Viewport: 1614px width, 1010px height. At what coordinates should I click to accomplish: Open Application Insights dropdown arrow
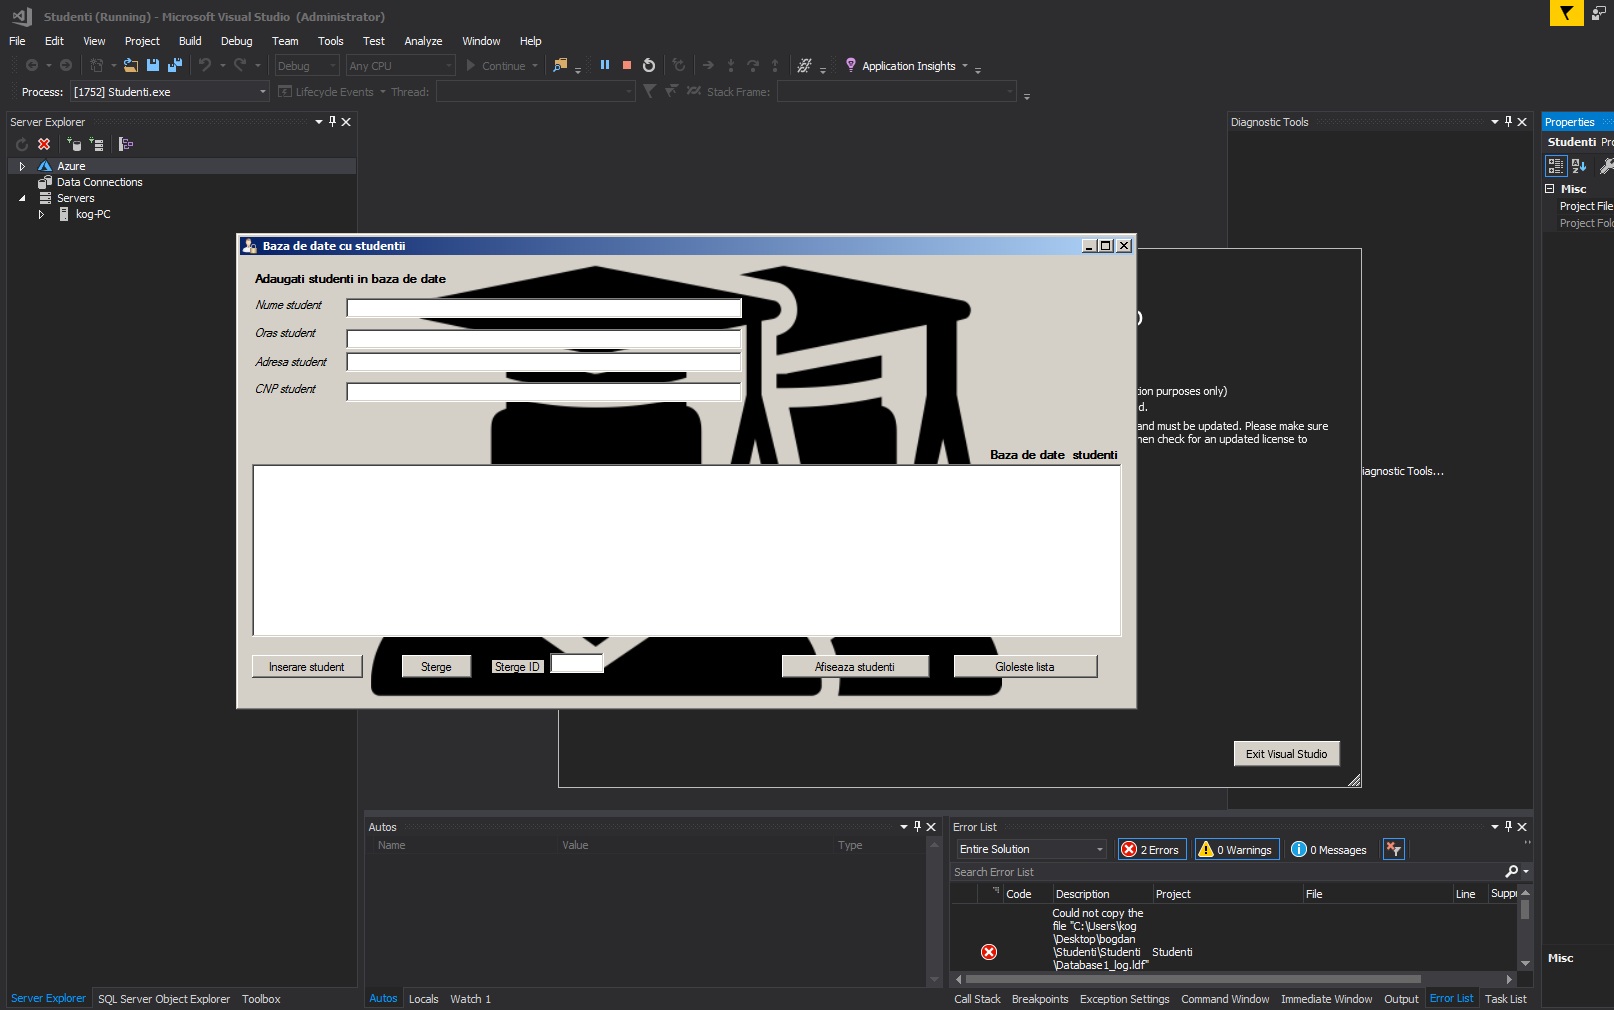point(965,66)
